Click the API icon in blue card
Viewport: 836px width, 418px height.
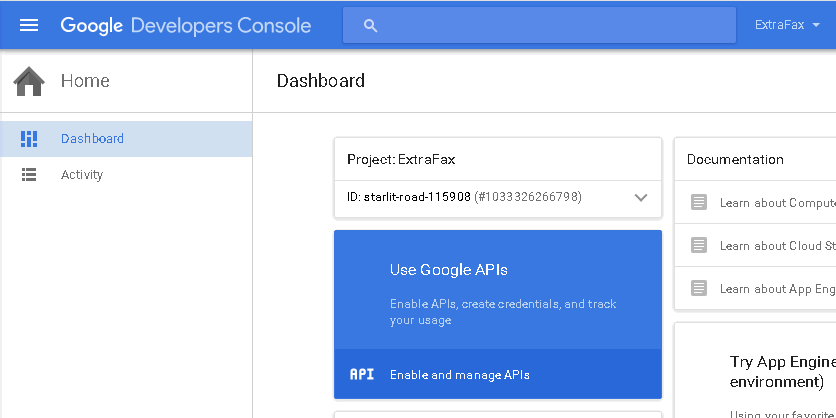point(362,374)
